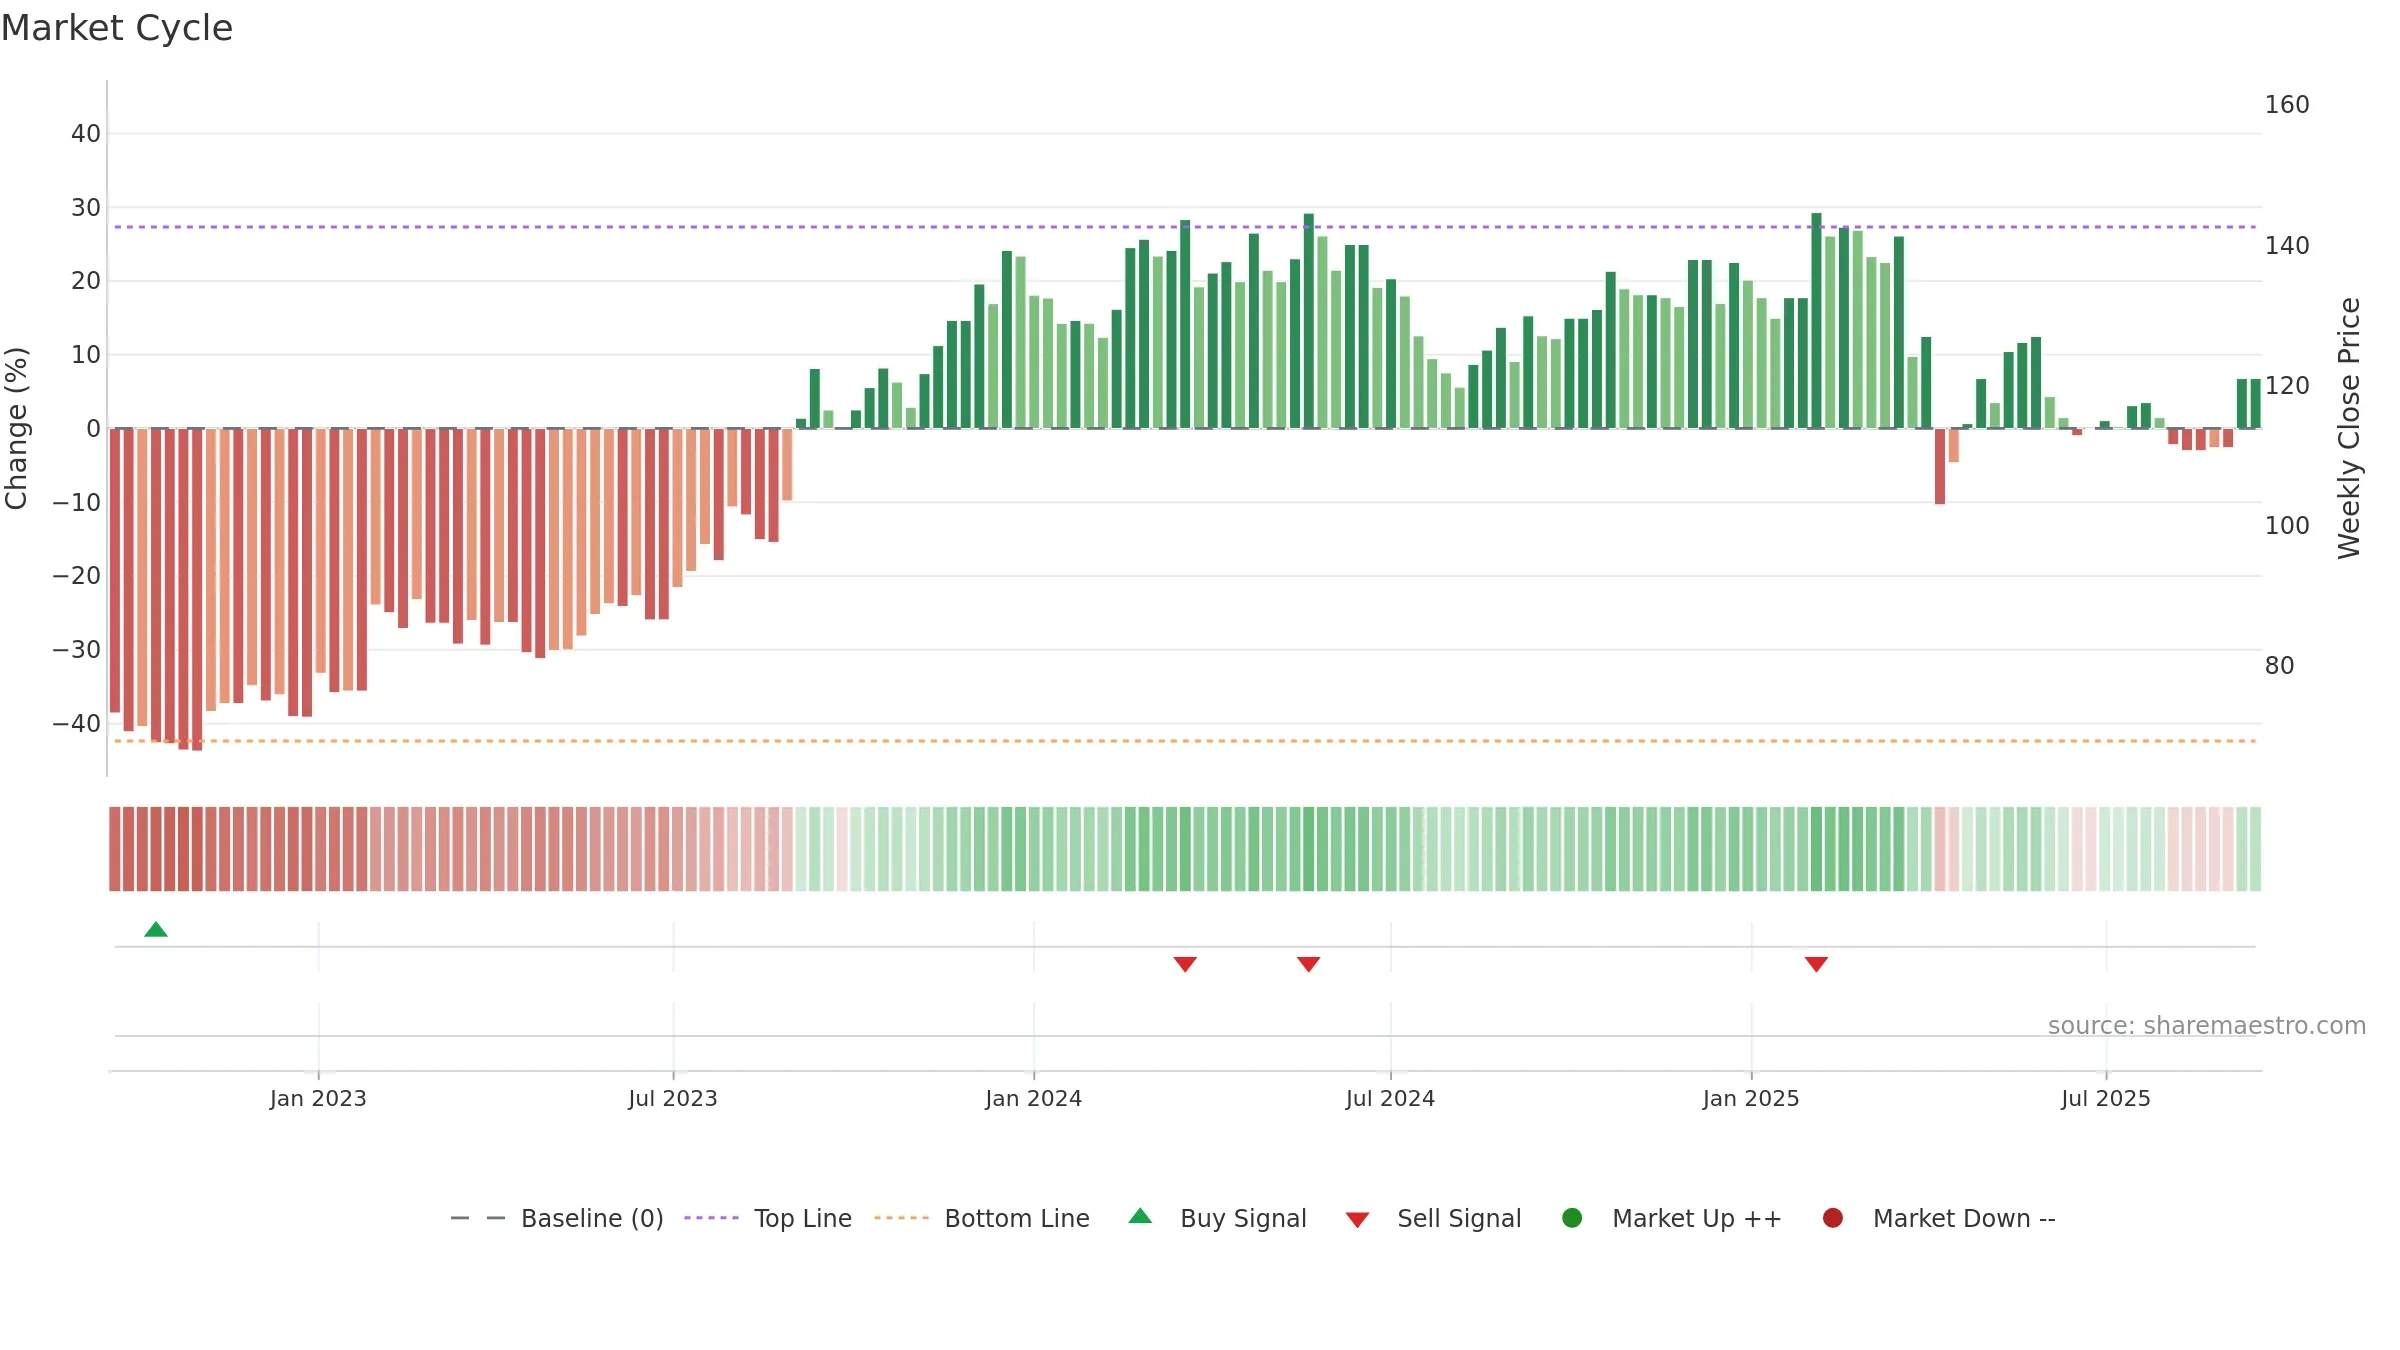This screenshot has width=2400, height=1350.
Task: Click the first red Sell Signal marker after Jan 2024
Action: coord(1185,964)
